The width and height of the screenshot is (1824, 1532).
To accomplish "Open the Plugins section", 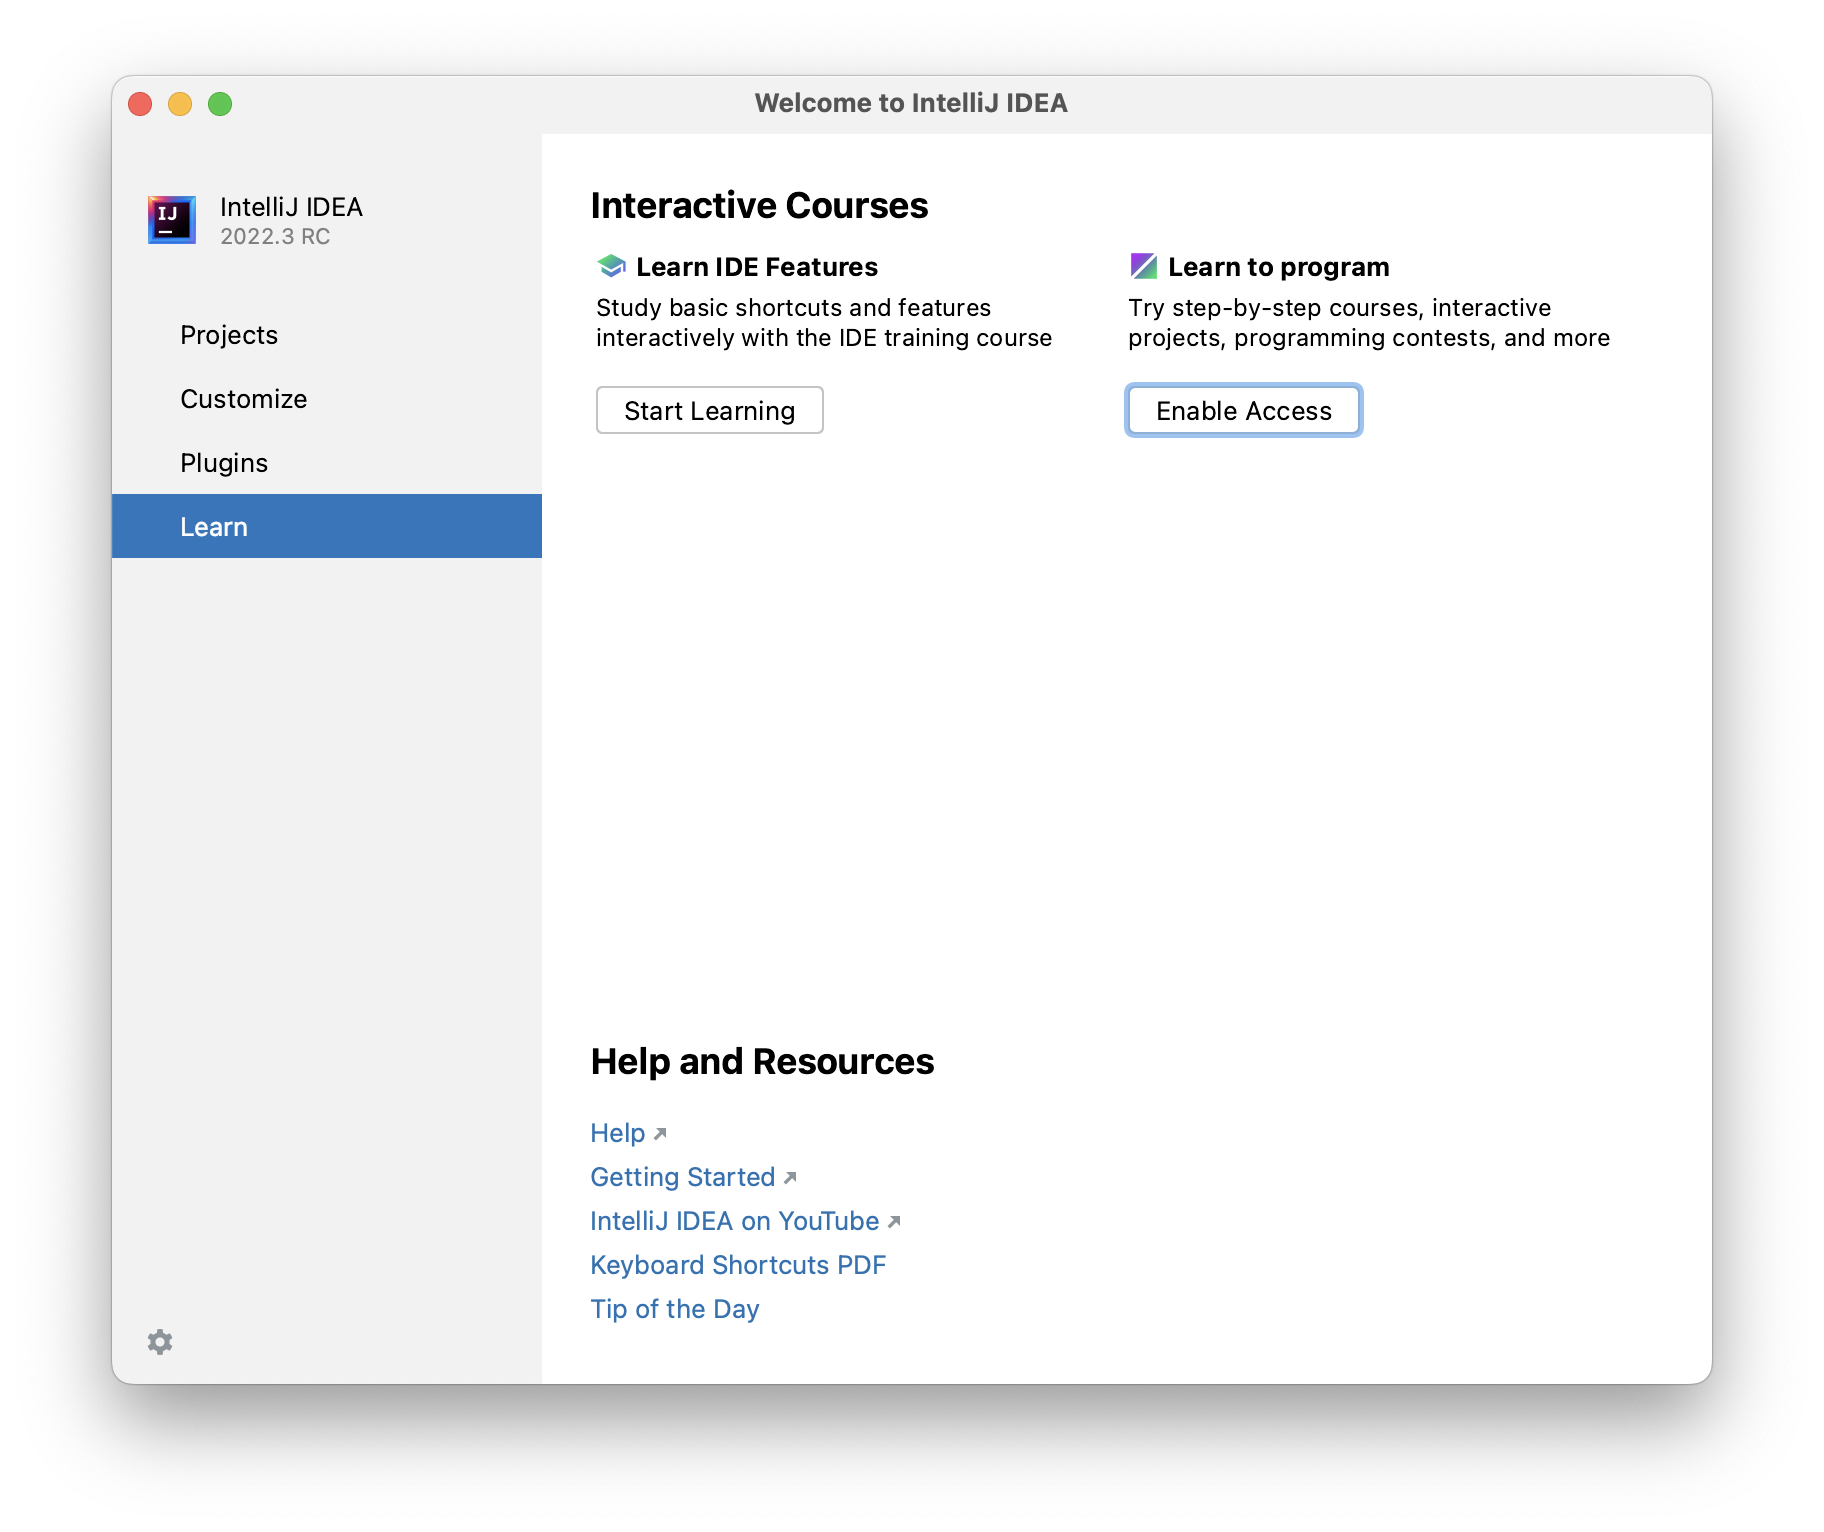I will (223, 462).
